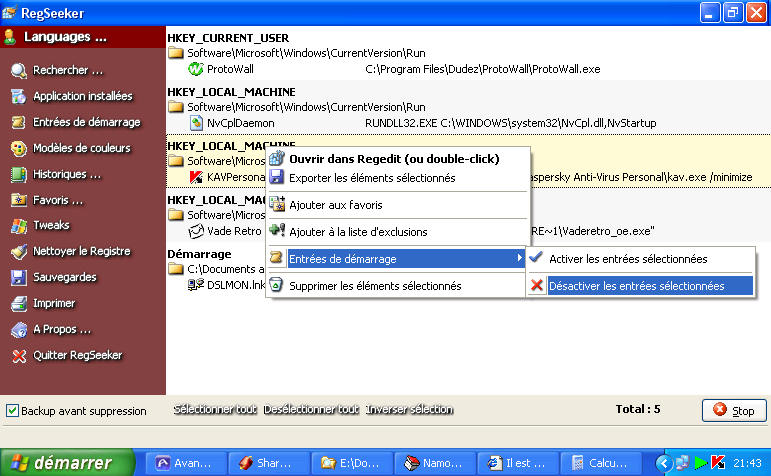Select the ProtoWall.exe path text
Viewport: 771px width, 476px height.
coord(482,69)
